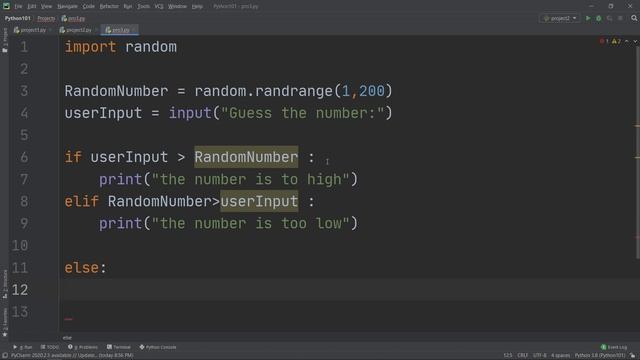The height and width of the screenshot is (360, 640).
Task: Click the 'import' keyword on line 1
Action: click(x=90, y=47)
